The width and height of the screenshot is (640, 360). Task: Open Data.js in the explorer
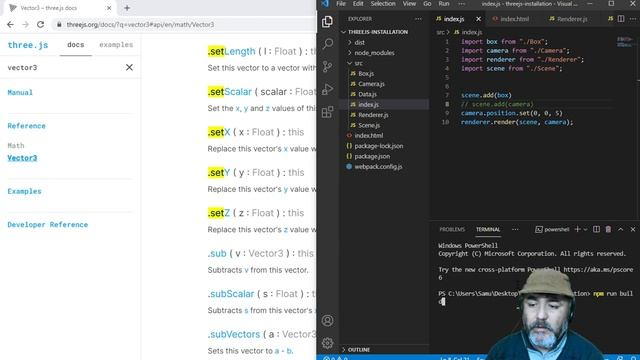(x=367, y=94)
